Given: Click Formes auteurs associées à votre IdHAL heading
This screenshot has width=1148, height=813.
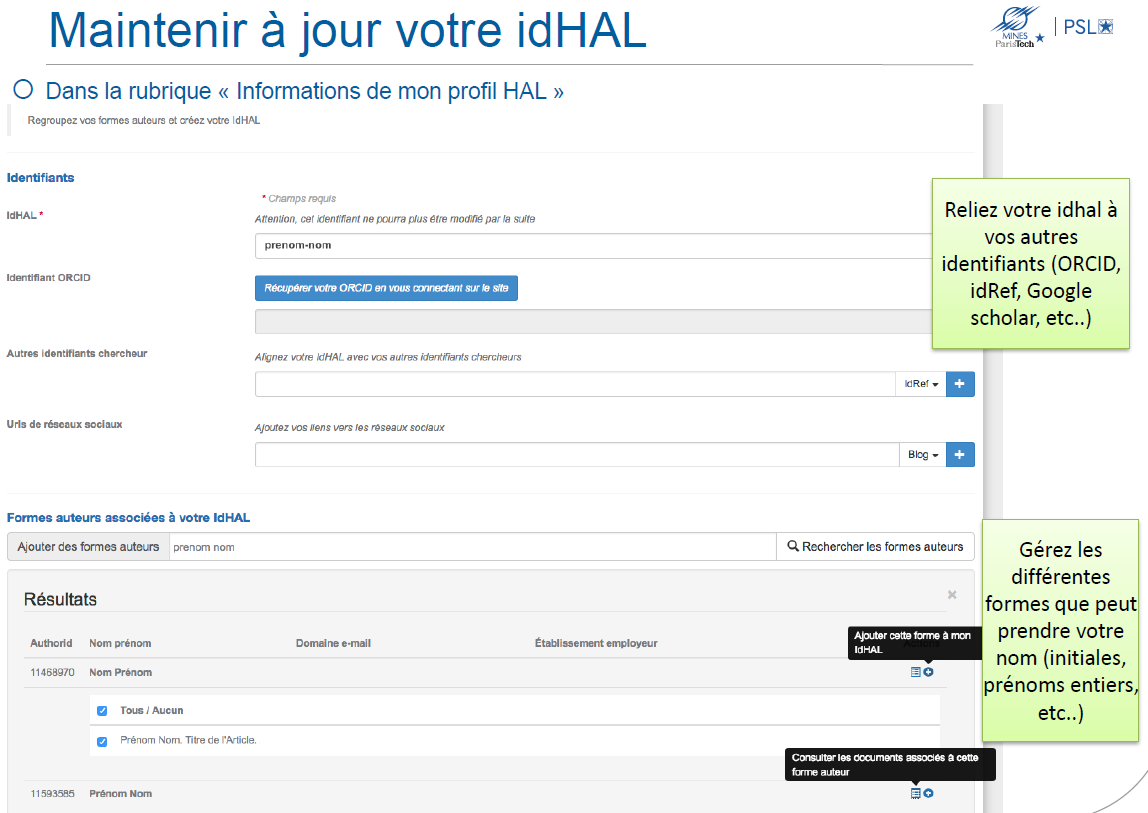Looking at the screenshot, I should [x=128, y=517].
